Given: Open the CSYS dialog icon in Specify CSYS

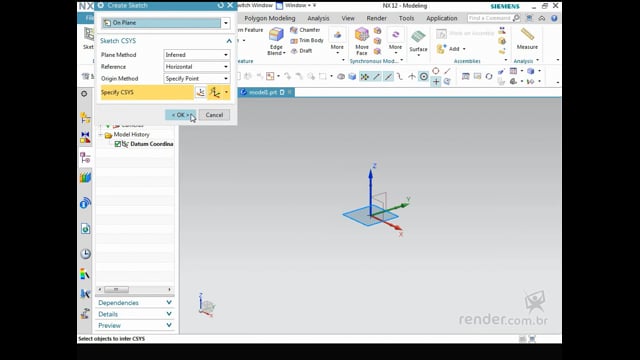Looking at the screenshot, I should click(200, 92).
